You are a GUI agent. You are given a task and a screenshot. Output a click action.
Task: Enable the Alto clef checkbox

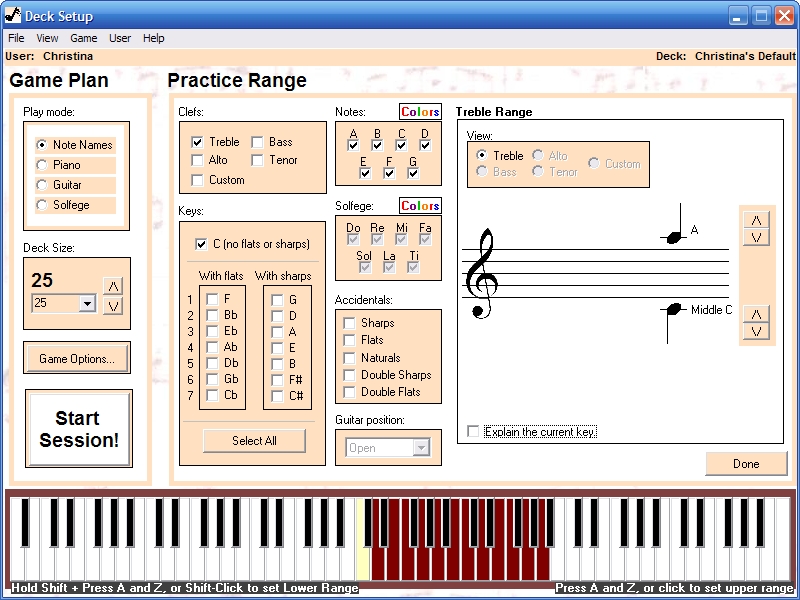tap(197, 160)
